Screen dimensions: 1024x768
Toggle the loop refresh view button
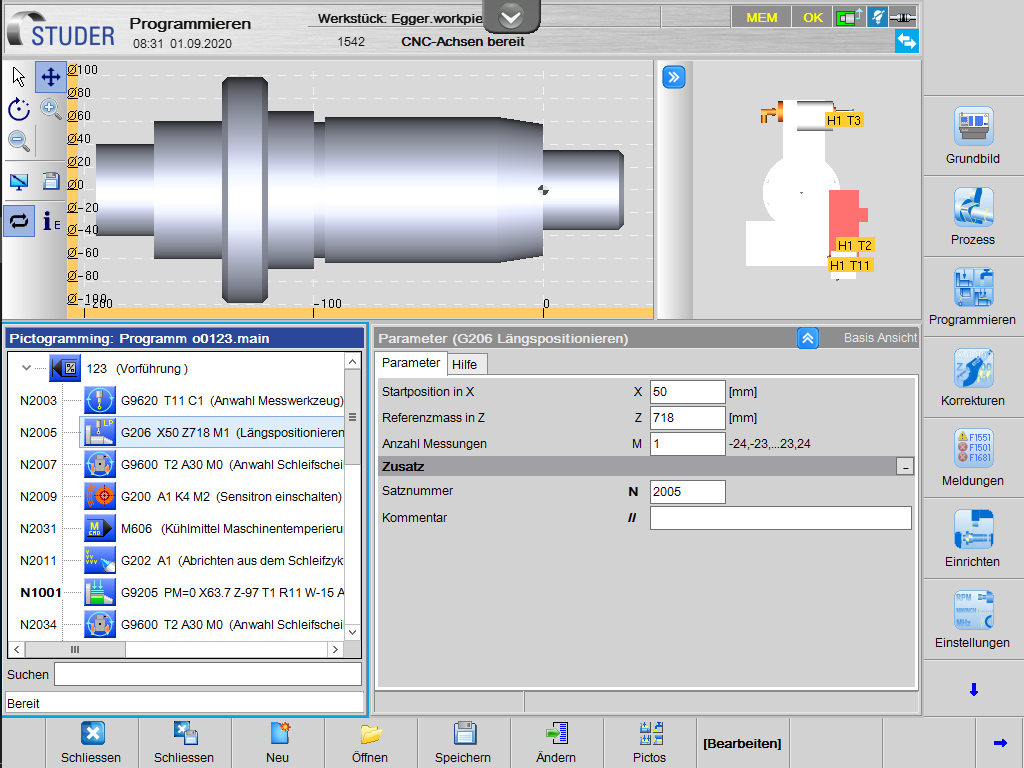pos(19,221)
